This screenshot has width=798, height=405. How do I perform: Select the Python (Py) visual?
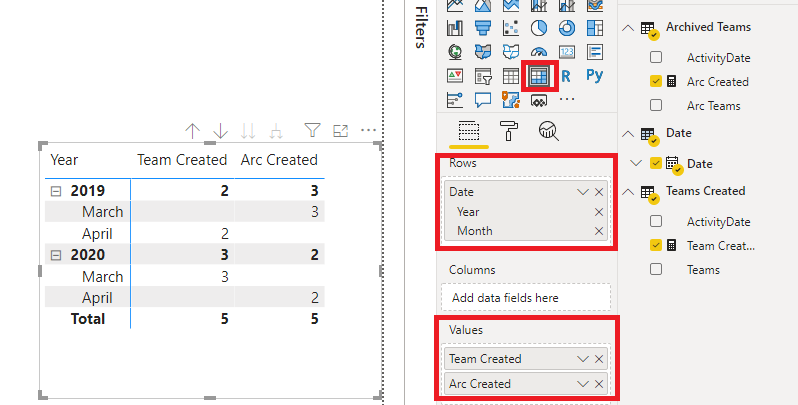coord(595,75)
